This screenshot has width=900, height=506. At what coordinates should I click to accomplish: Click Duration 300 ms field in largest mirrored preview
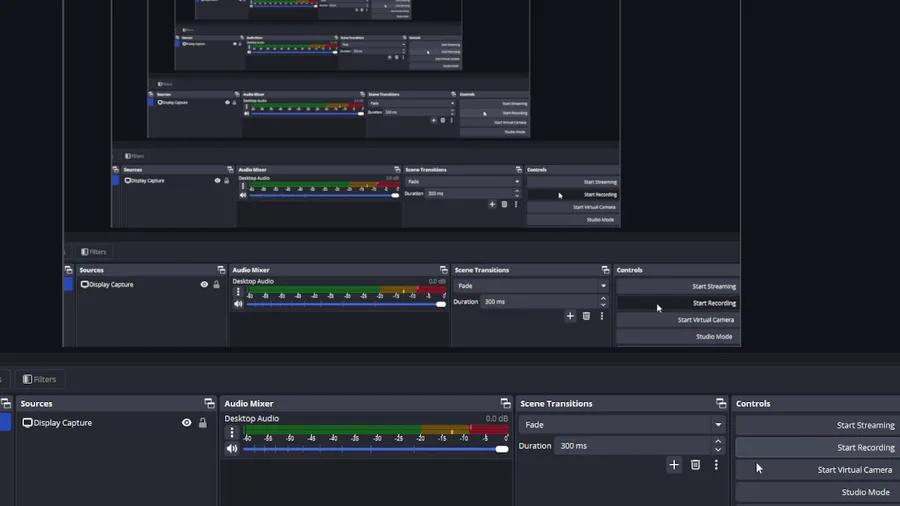coord(540,302)
